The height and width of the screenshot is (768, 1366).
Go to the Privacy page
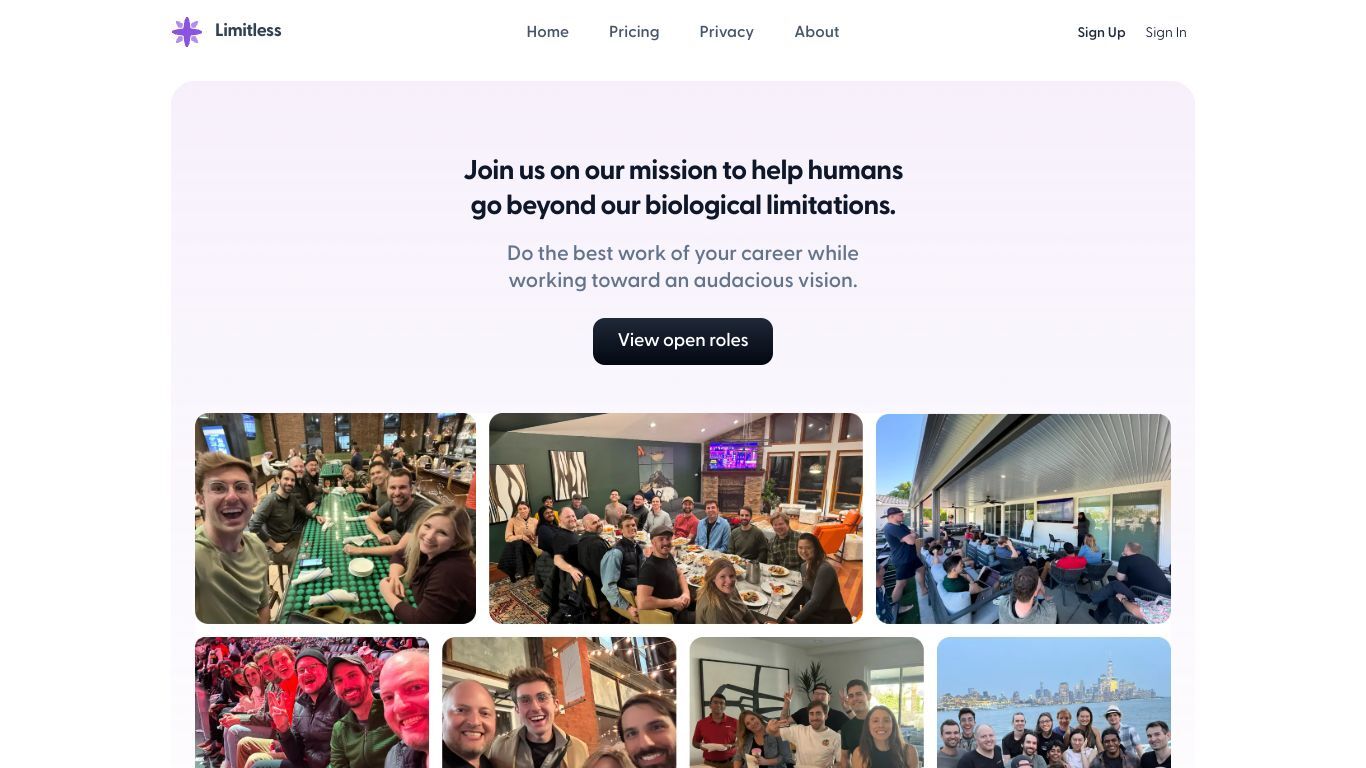tap(726, 32)
